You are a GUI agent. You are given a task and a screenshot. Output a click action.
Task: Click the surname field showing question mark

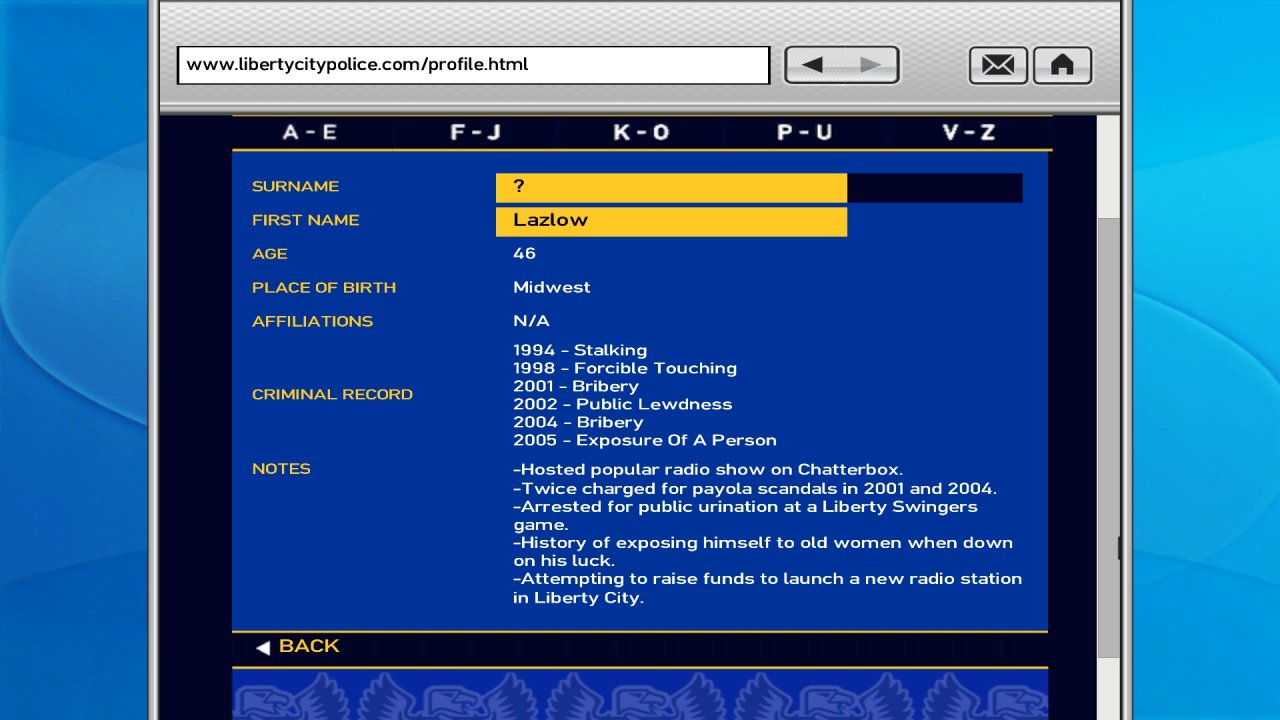pyautogui.click(x=671, y=188)
